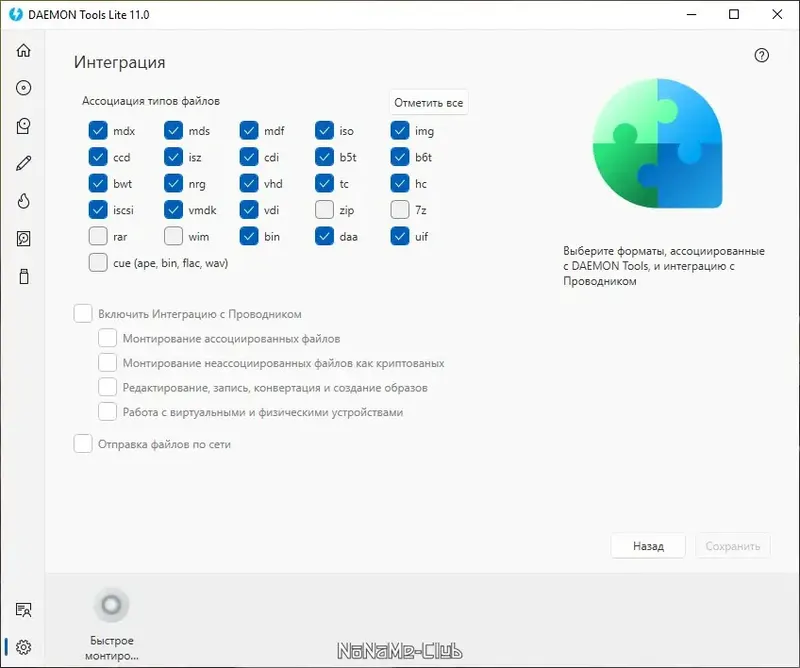Click the Ассоциация типов файлов label
This screenshot has height=668, width=800.
tap(151, 101)
